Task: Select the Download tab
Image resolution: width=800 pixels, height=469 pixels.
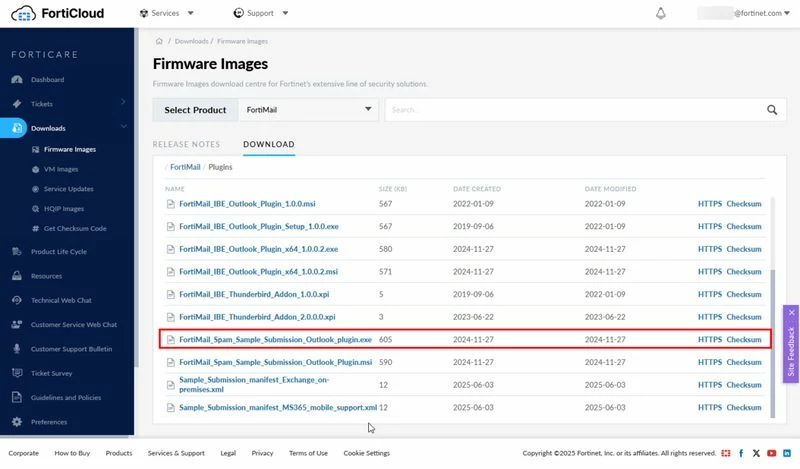Action: pos(269,144)
